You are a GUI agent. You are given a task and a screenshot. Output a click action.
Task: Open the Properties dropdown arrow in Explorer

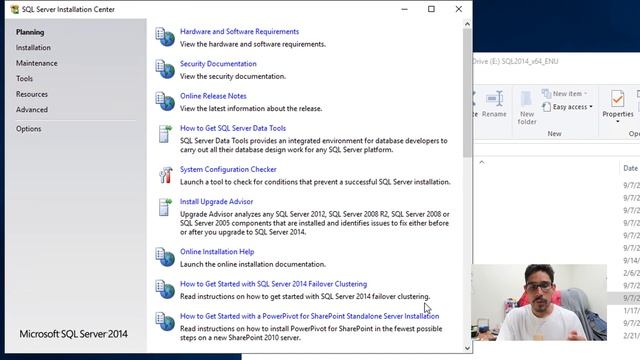618,122
